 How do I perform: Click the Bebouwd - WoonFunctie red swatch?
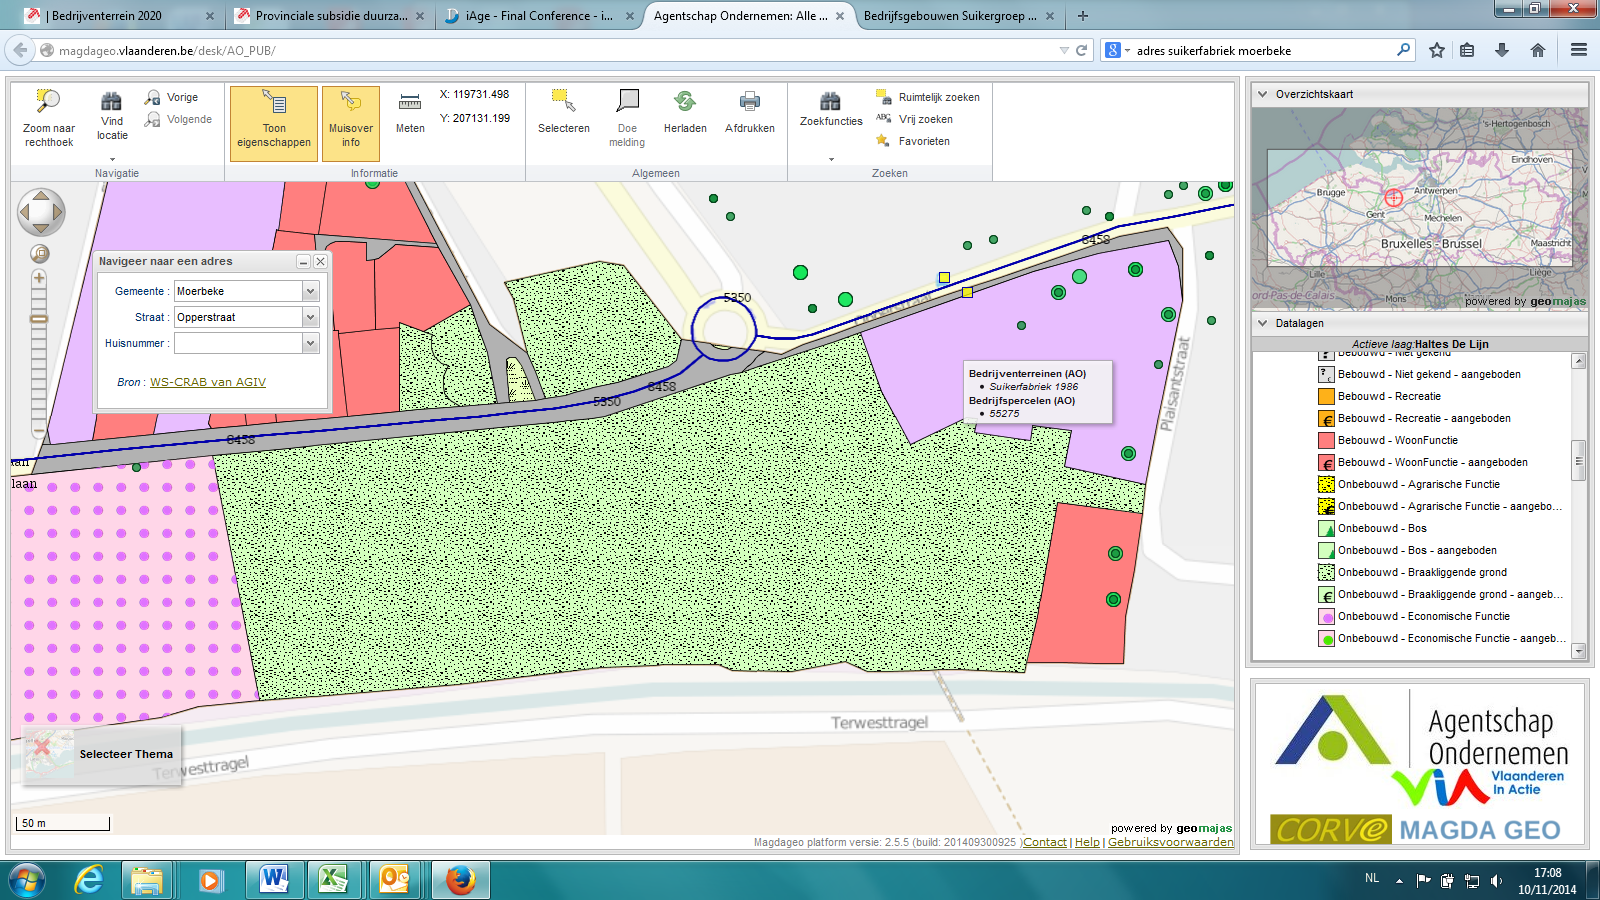[1326, 440]
